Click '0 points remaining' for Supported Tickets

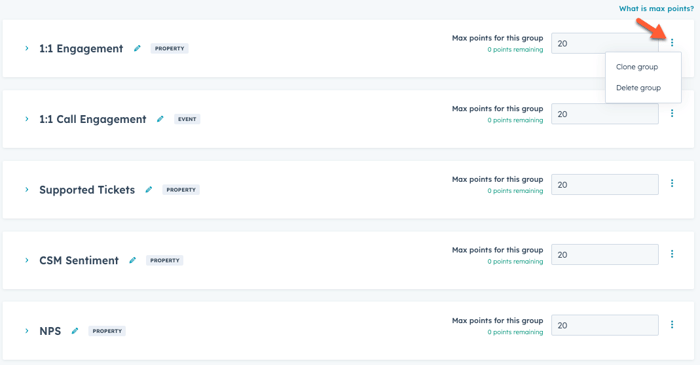pyautogui.click(x=515, y=191)
